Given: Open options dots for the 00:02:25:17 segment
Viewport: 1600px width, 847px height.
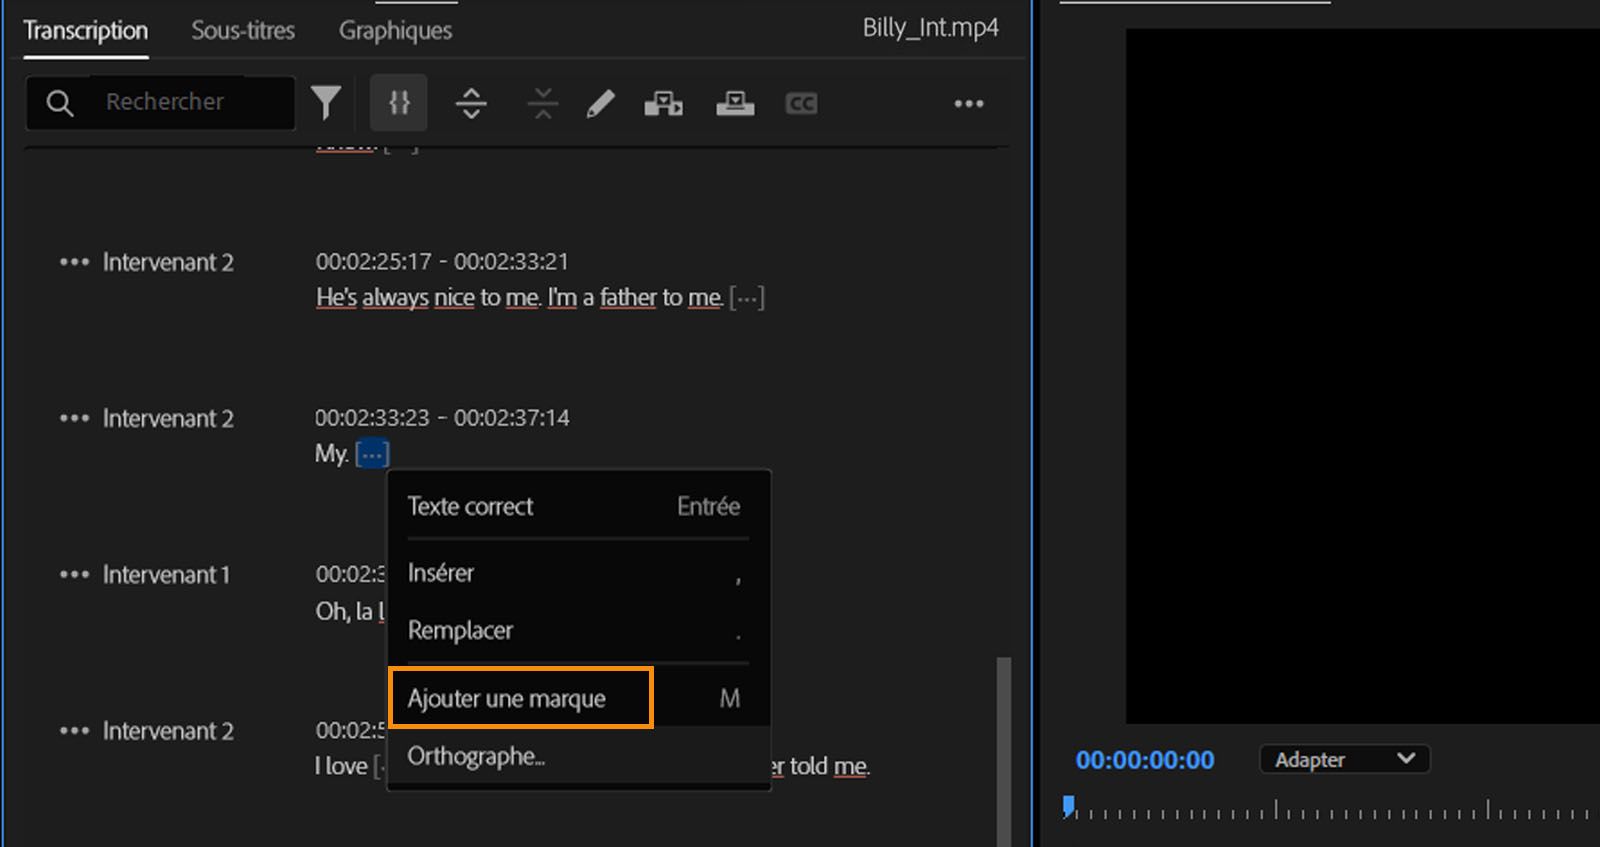Looking at the screenshot, I should (74, 262).
